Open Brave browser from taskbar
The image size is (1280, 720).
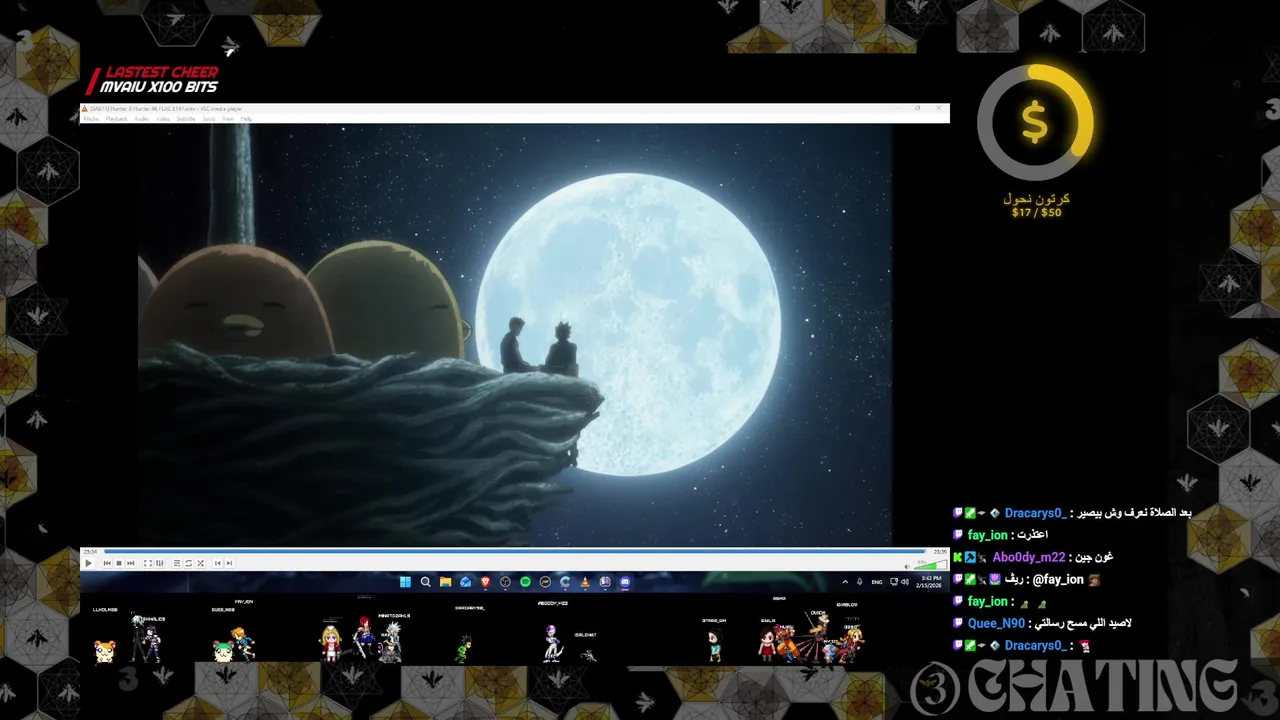point(485,582)
